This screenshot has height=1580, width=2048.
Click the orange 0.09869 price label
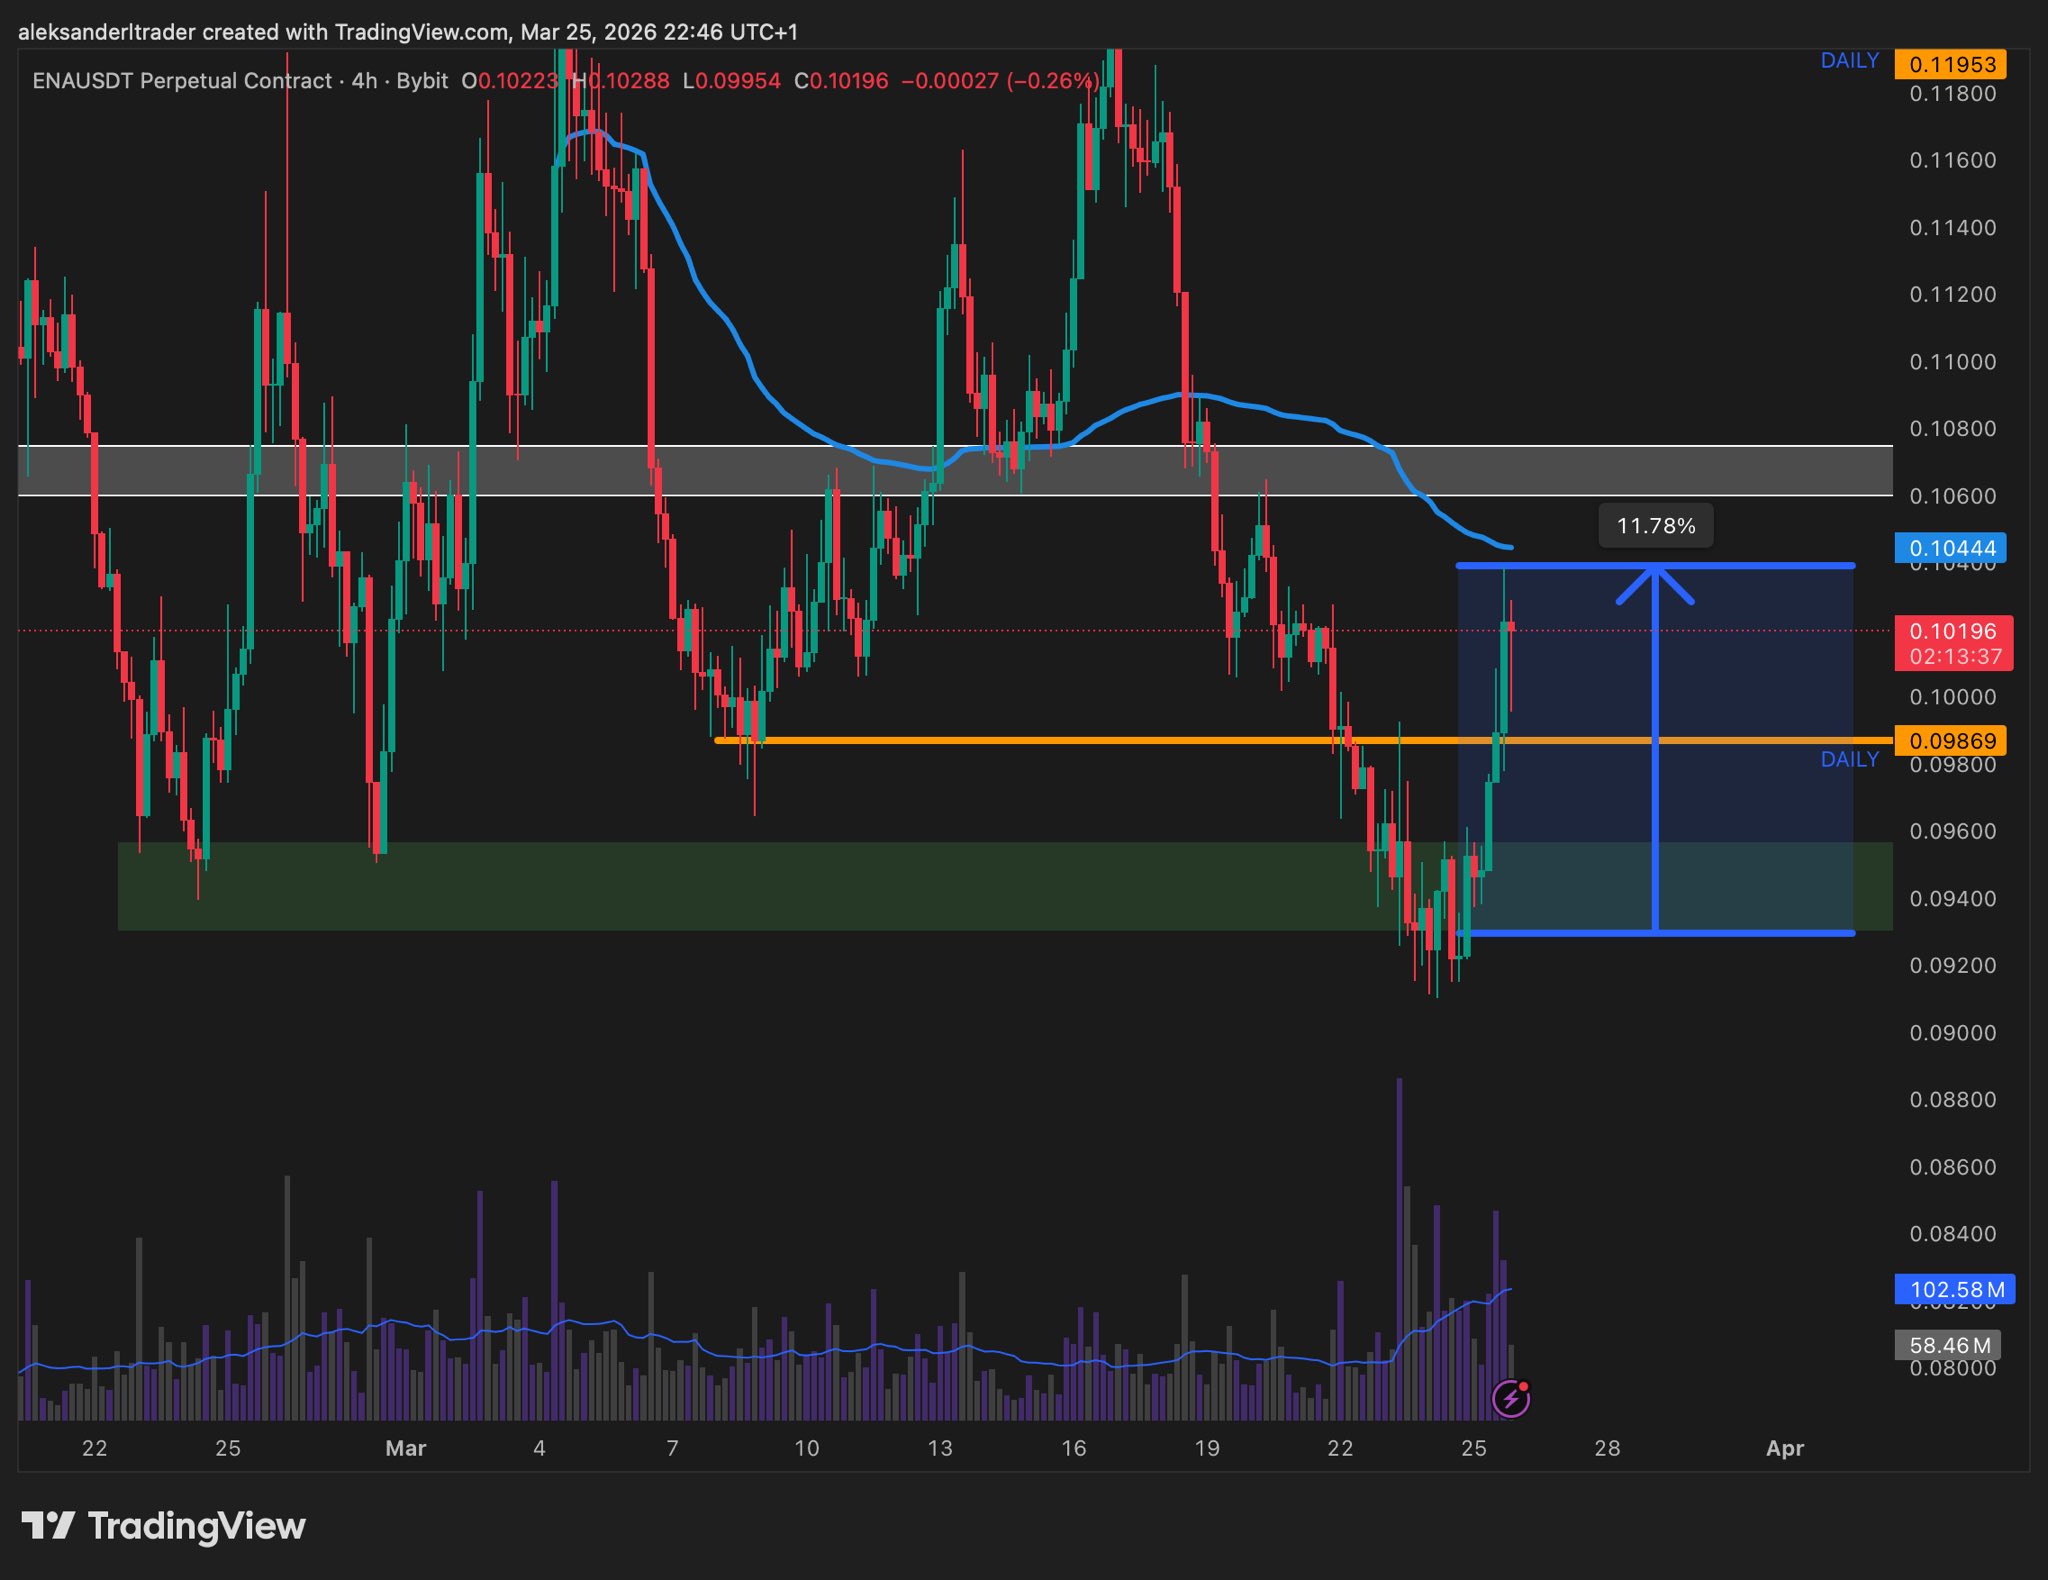(x=1951, y=741)
